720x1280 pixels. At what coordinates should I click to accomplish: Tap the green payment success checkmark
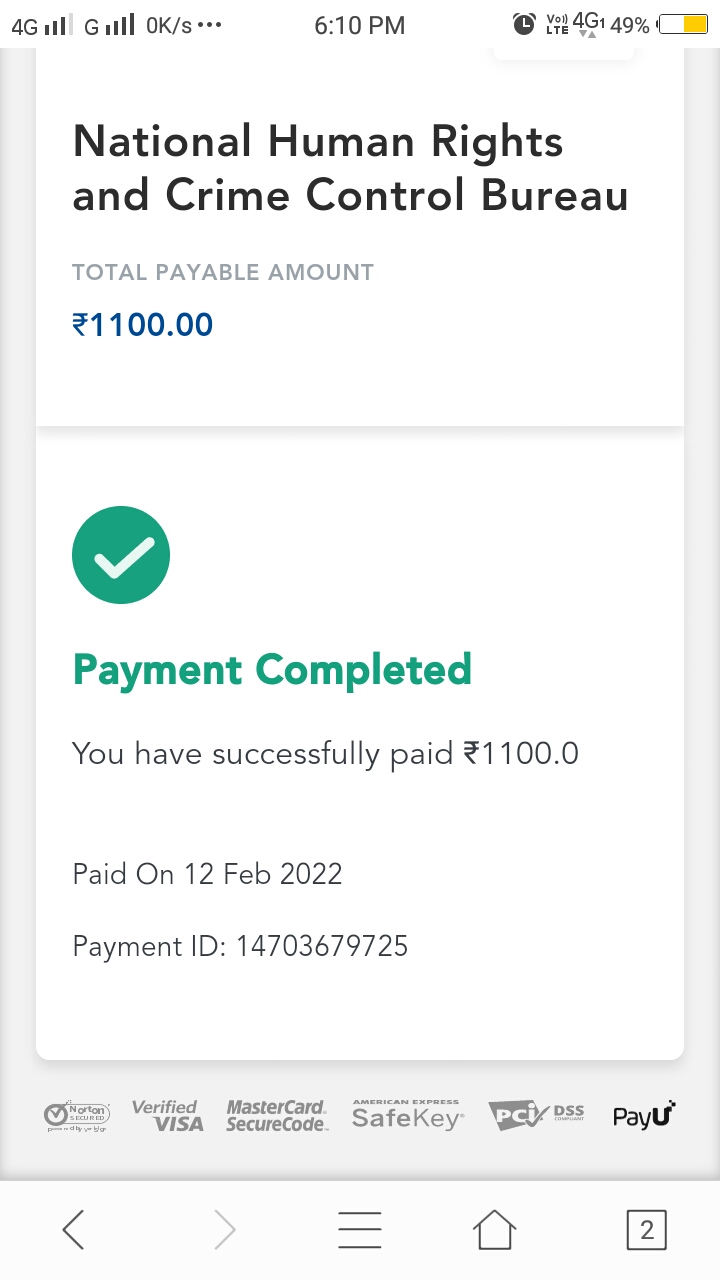point(121,555)
